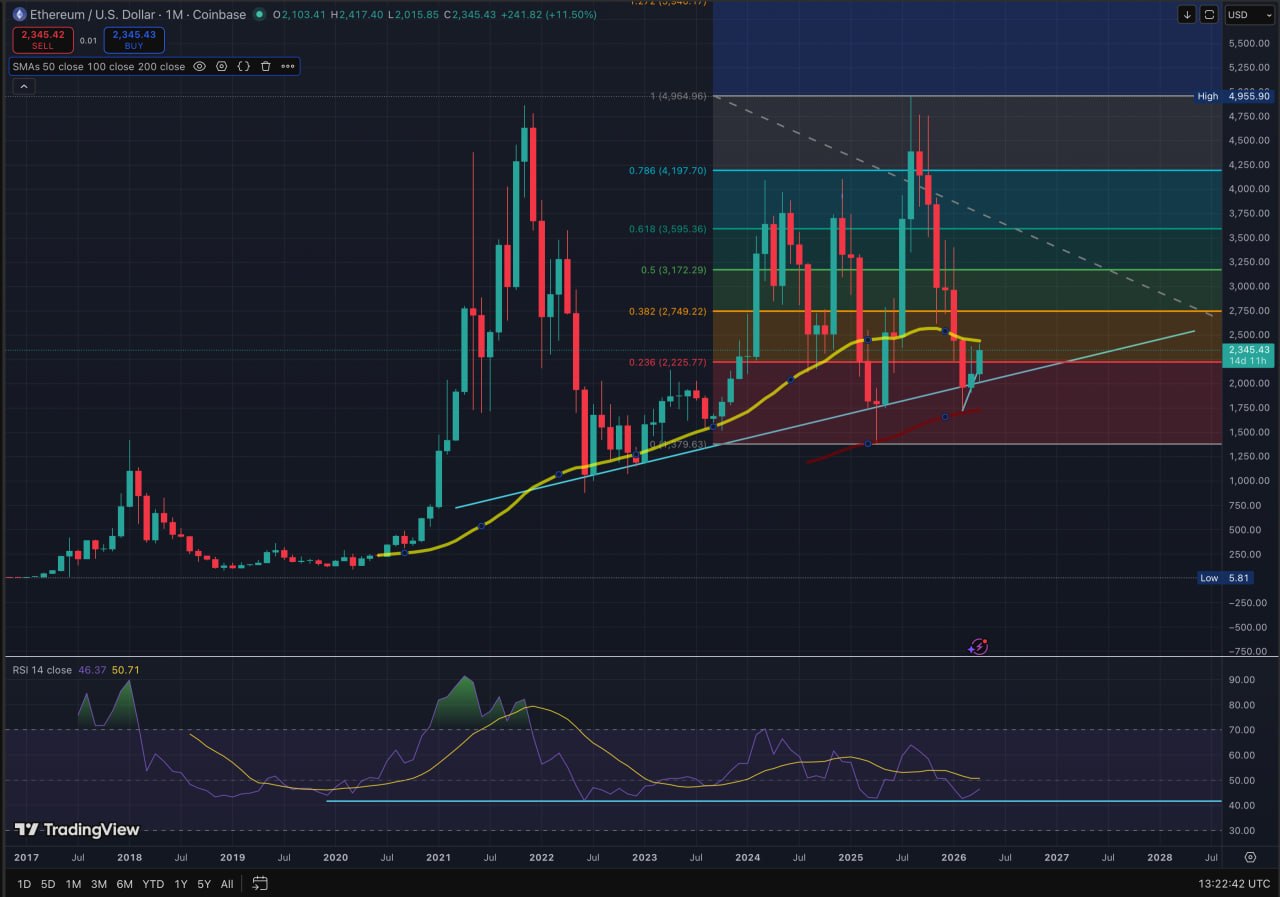Collapse the indicator legend chevron

click(23, 87)
